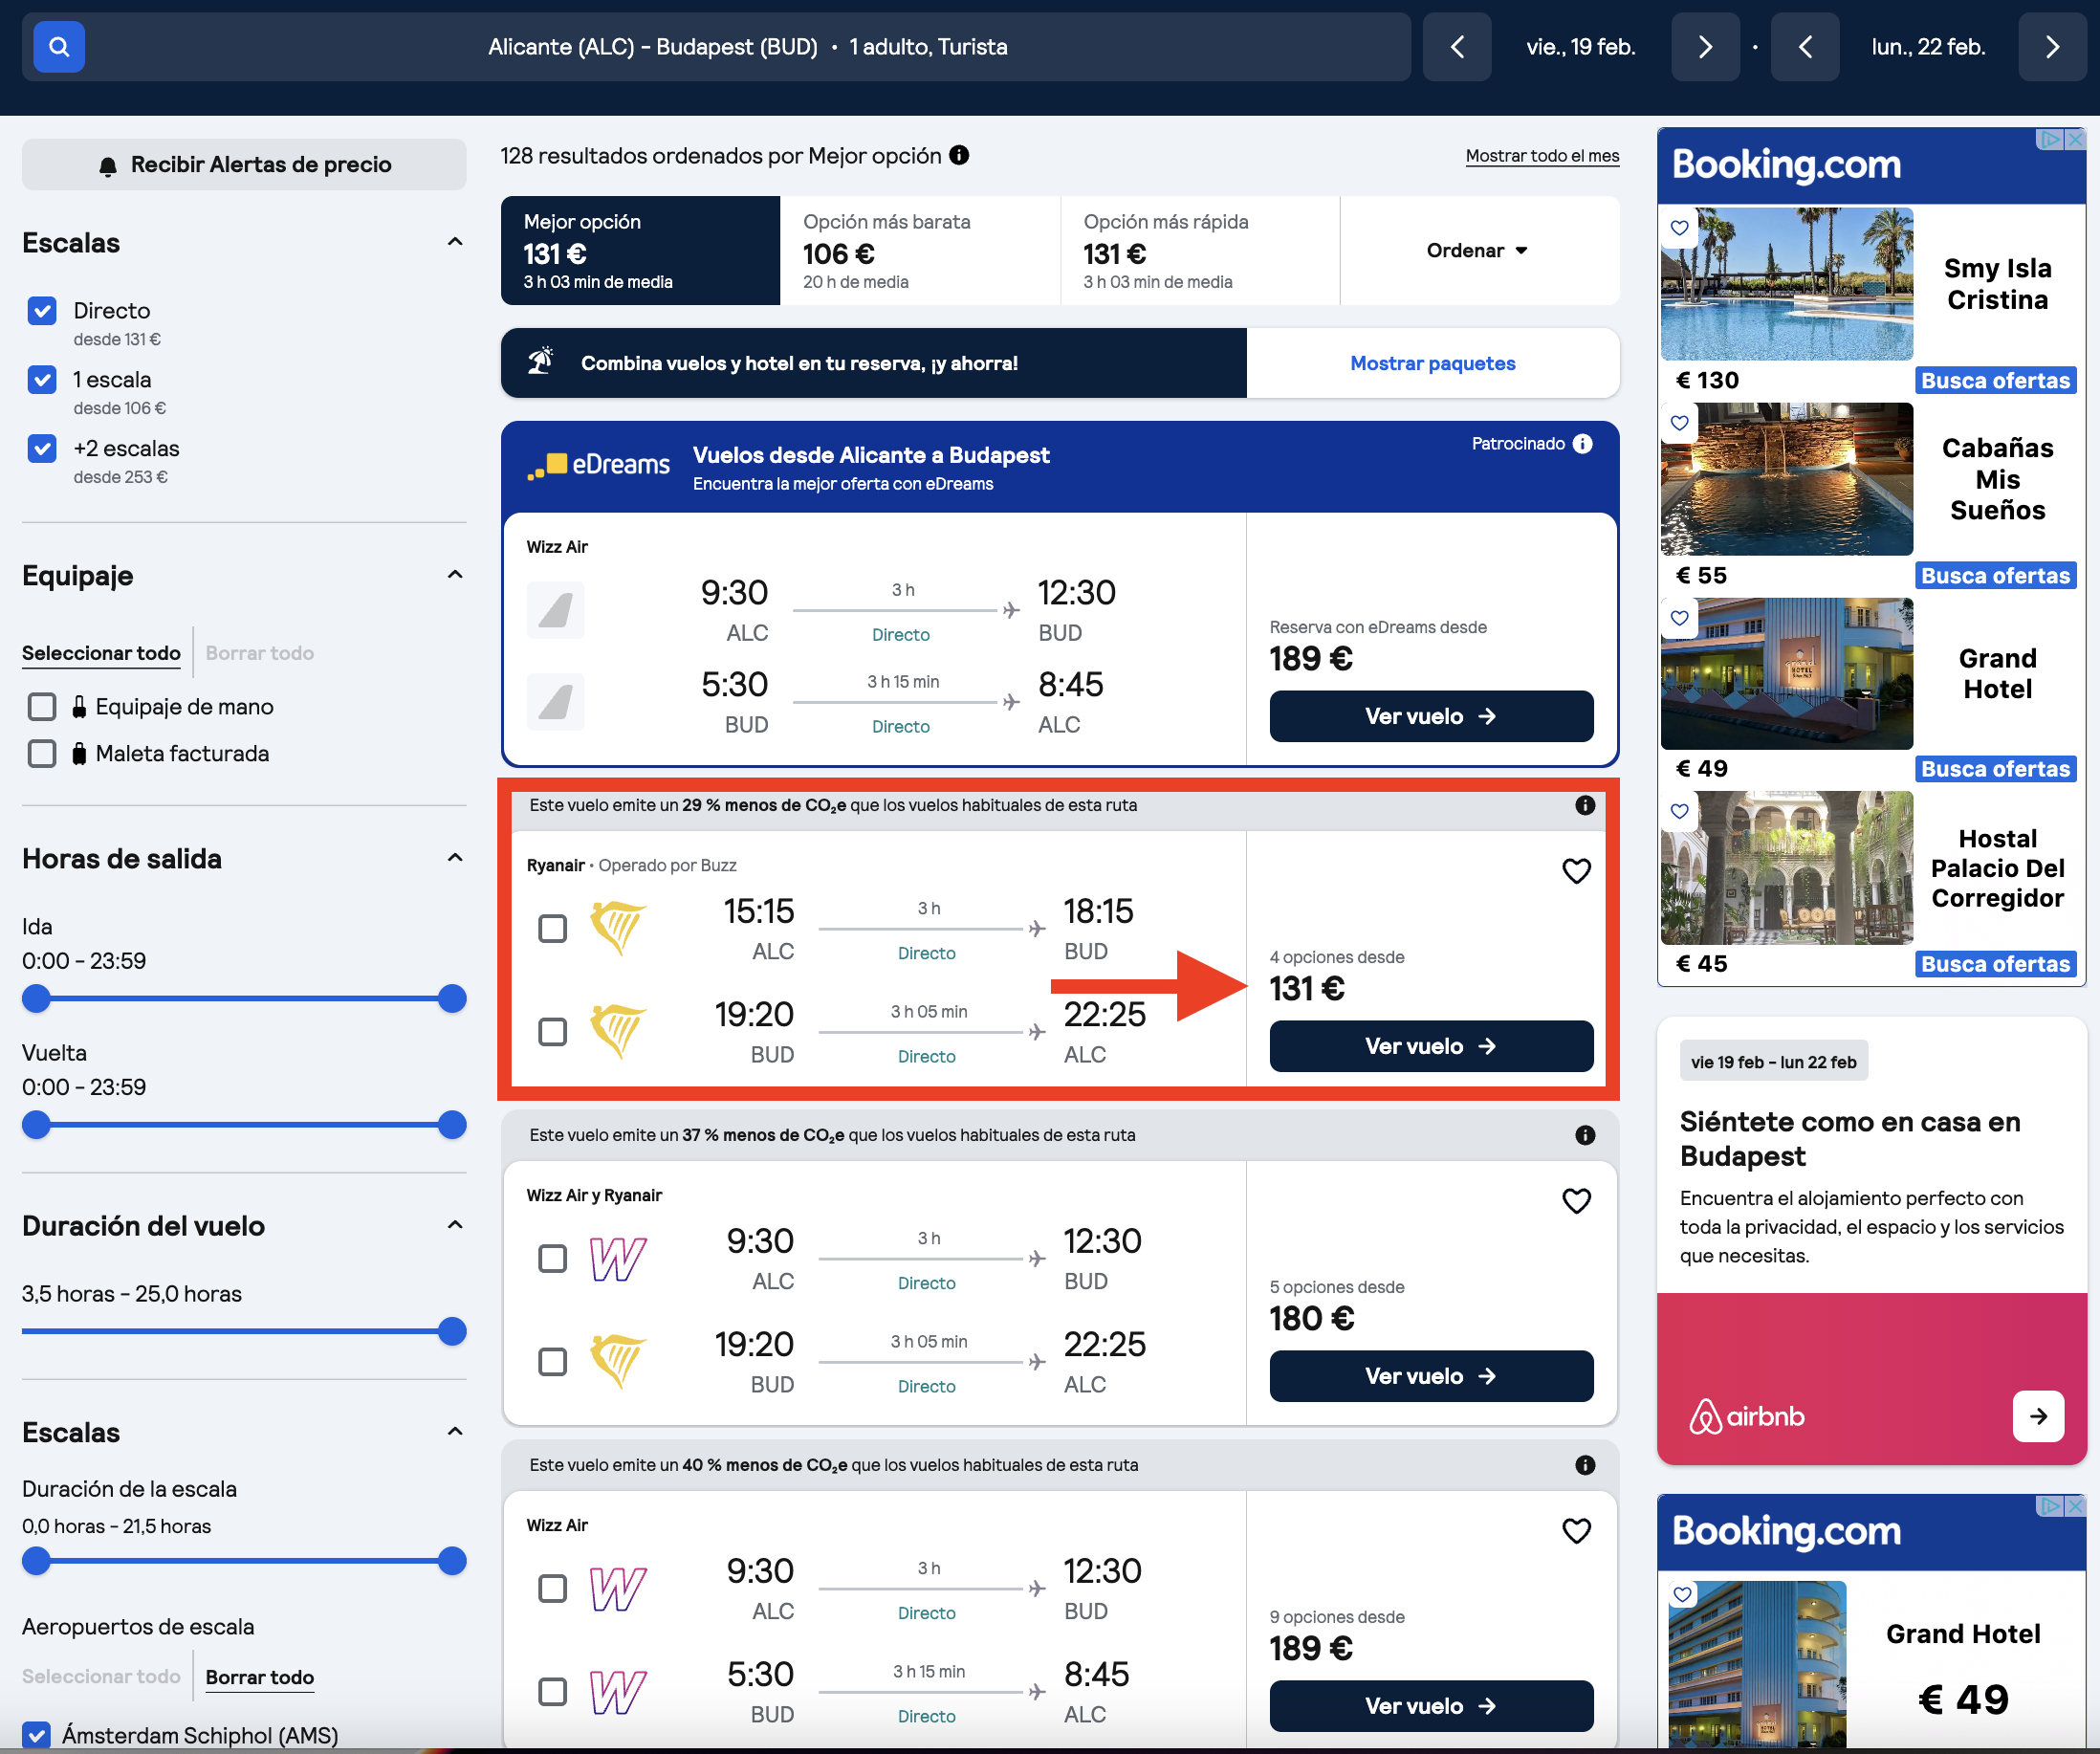Viewport: 2100px width, 1754px height.
Task: Advance return date past lun., 22 feb.
Action: point(2053,47)
